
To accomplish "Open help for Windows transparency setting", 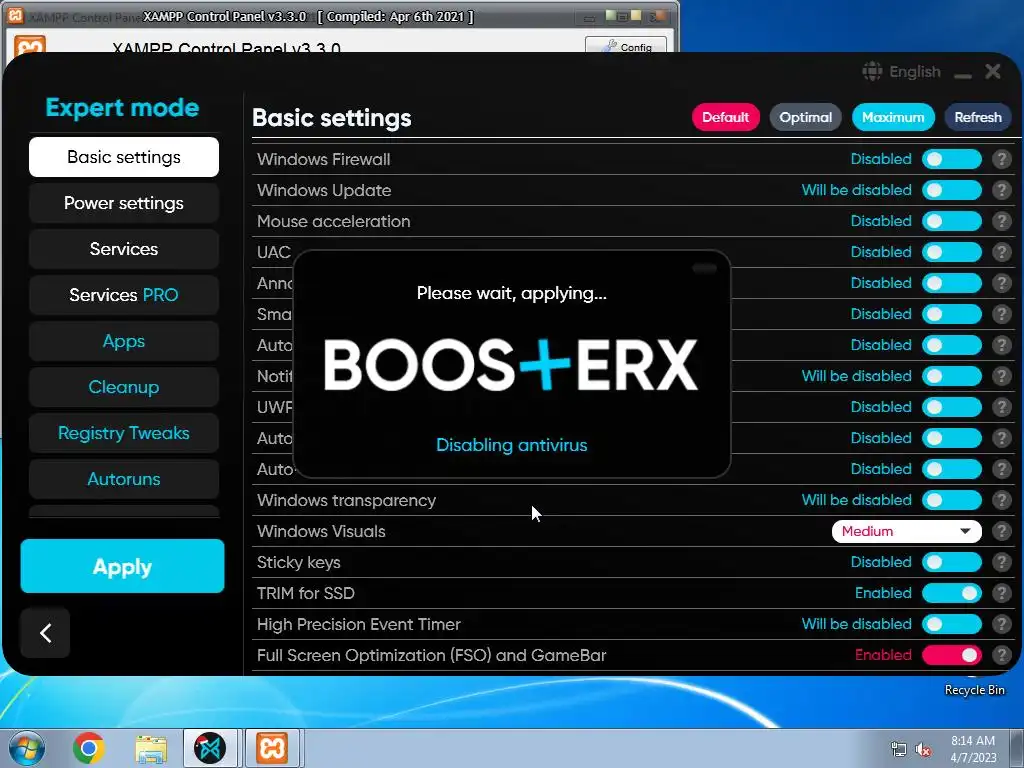I will (1001, 500).
